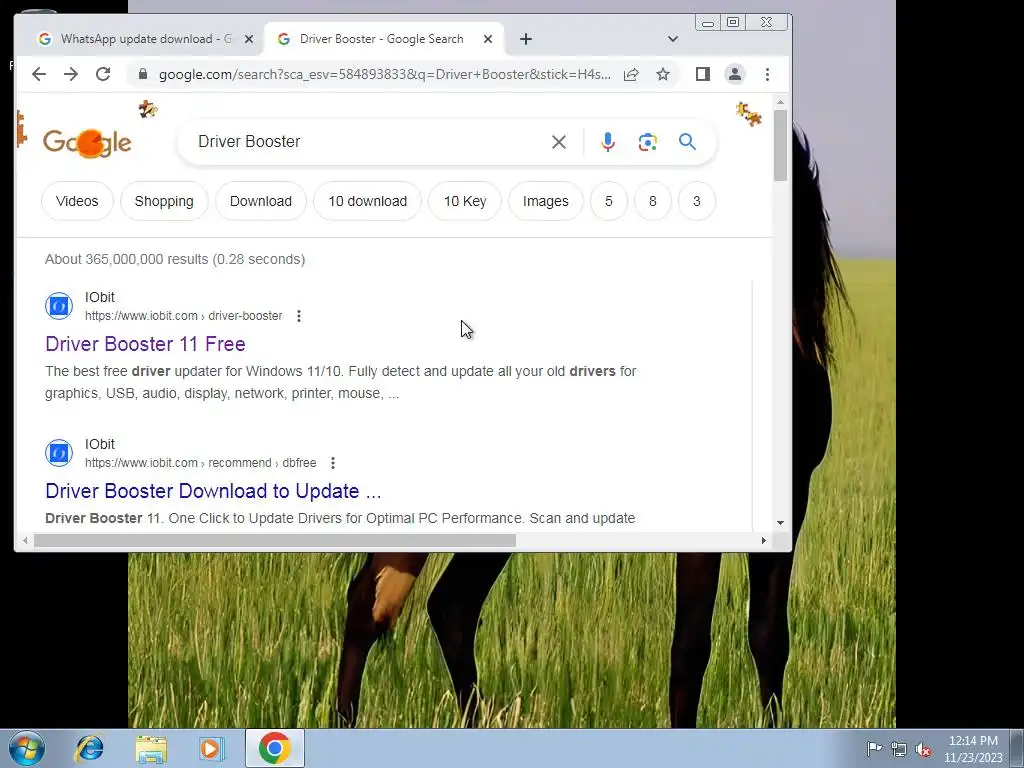Image resolution: width=1024 pixels, height=768 pixels.
Task: Open site info via the padlock icon
Action: [143, 74]
